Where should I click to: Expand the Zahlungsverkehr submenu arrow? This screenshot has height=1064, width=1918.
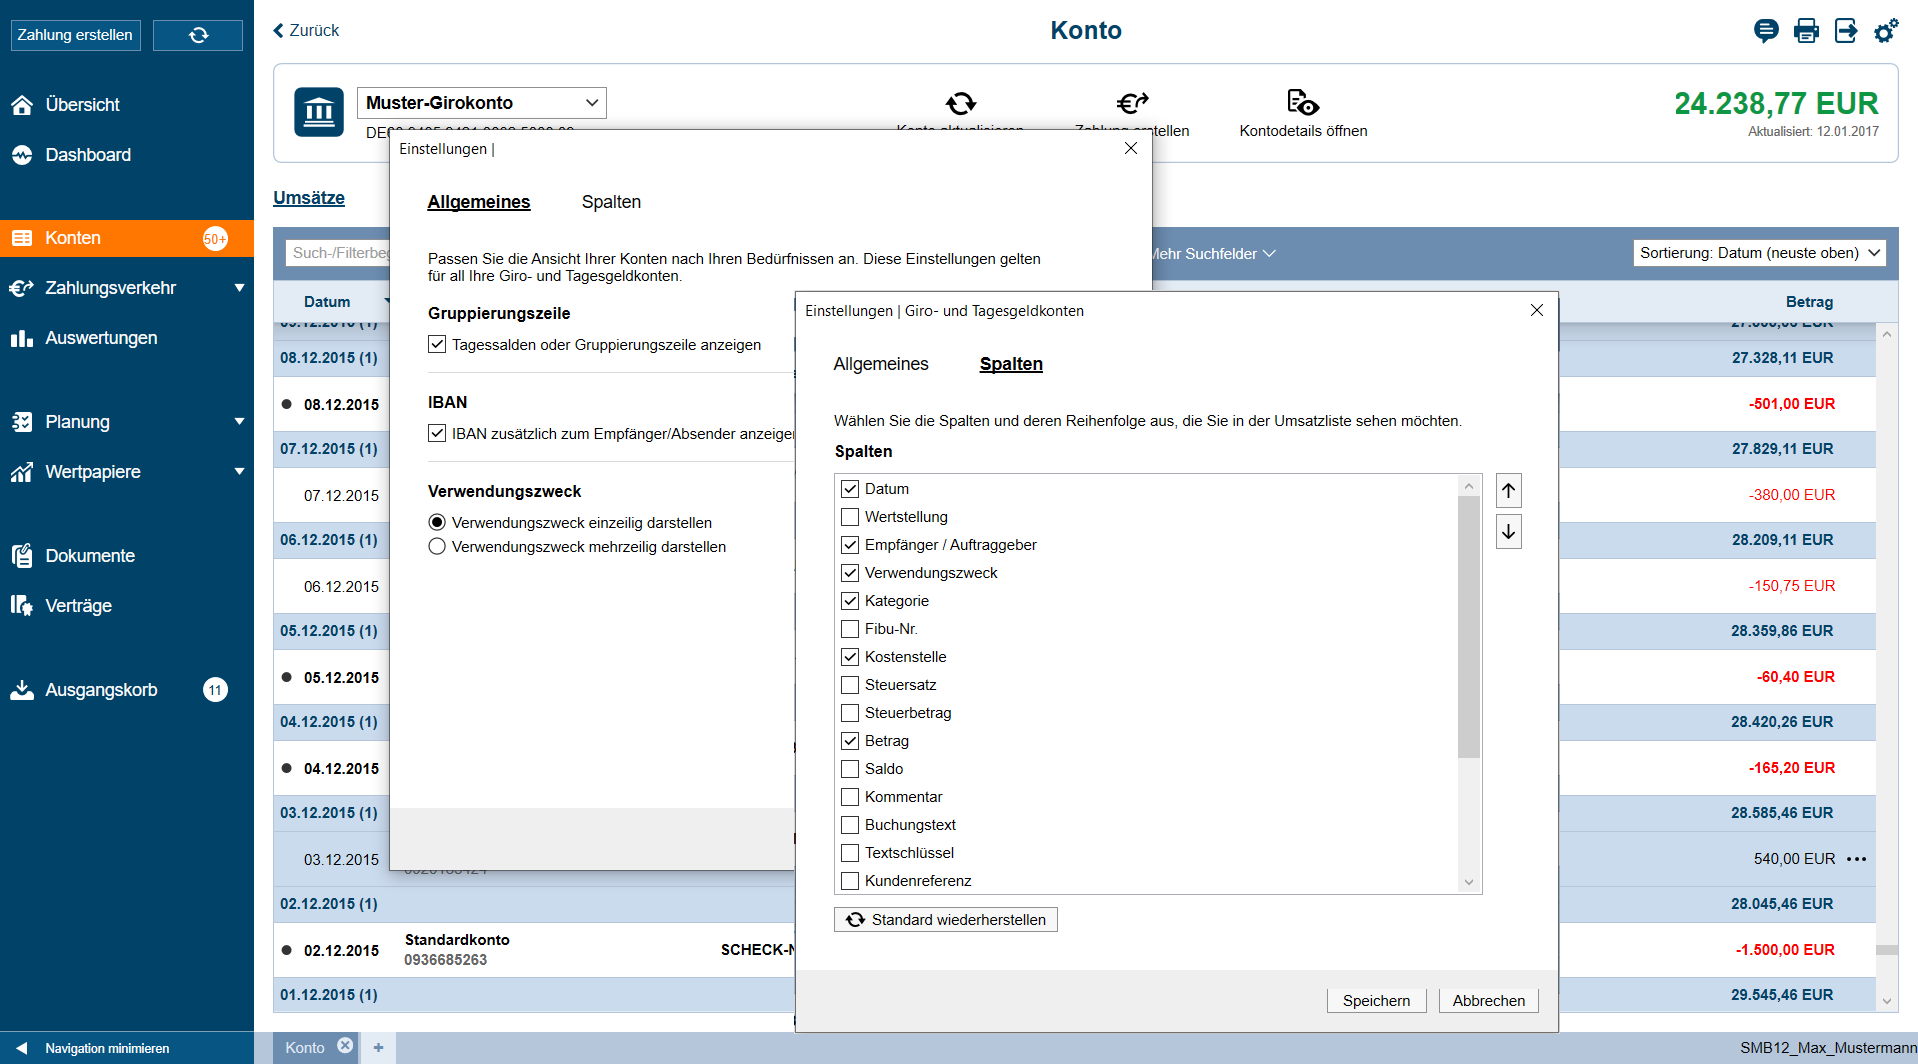[239, 288]
